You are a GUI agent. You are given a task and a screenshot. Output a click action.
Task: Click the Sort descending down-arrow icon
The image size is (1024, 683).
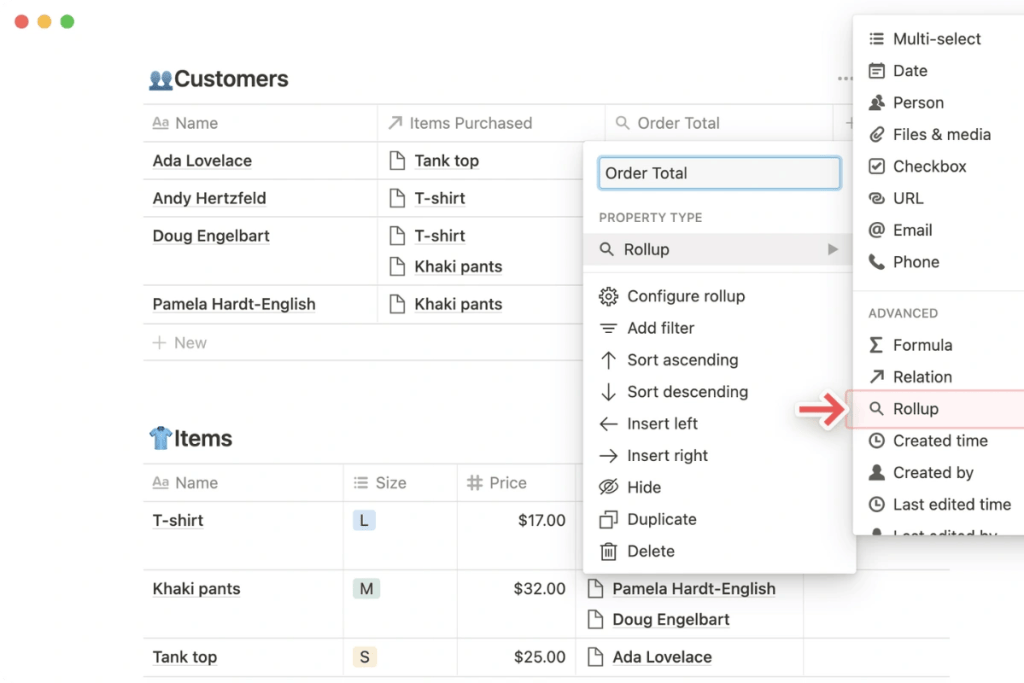tap(608, 392)
